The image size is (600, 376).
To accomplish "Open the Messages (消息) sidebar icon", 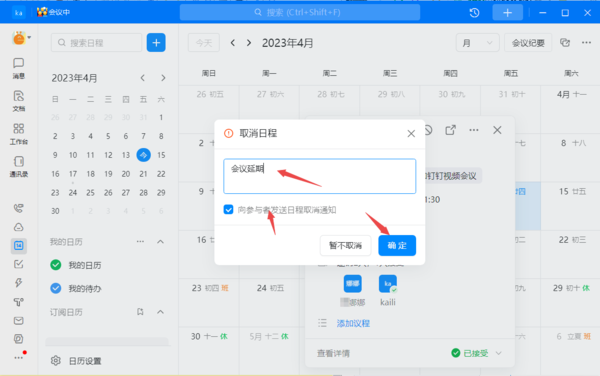I will pos(18,68).
